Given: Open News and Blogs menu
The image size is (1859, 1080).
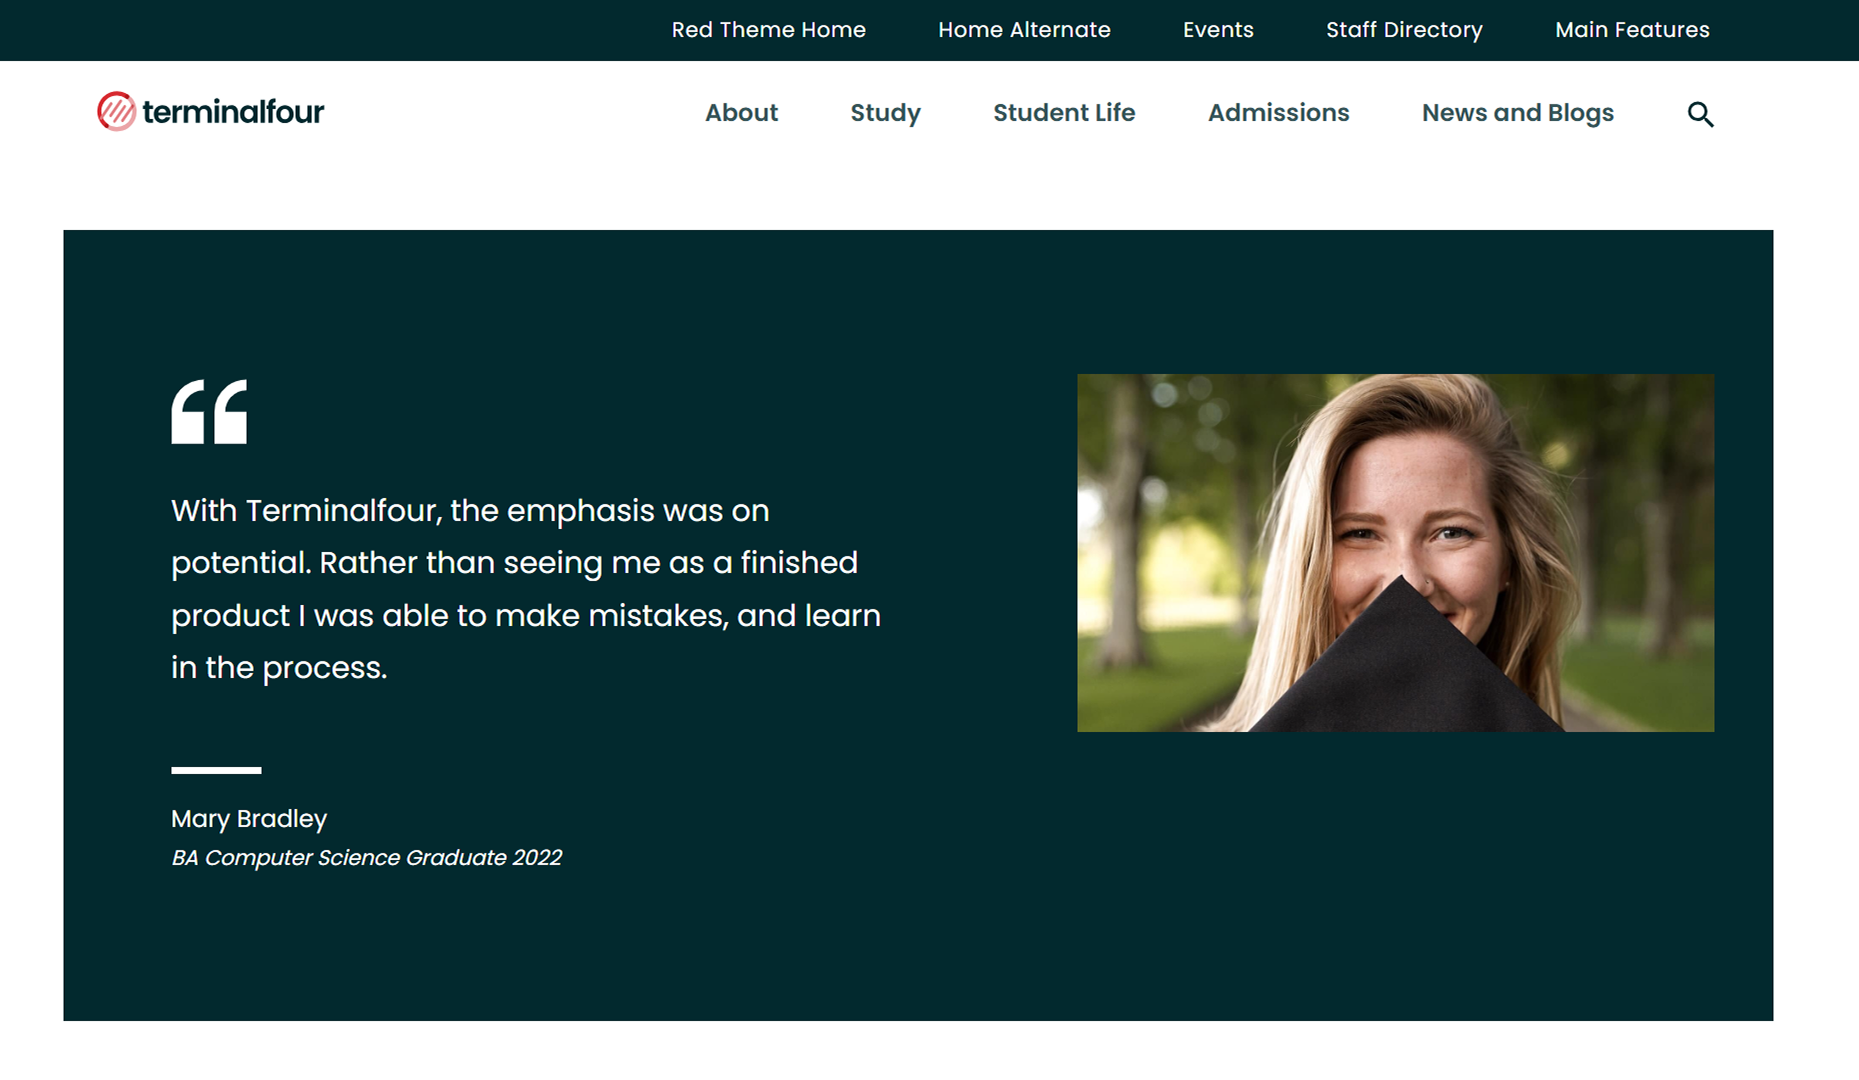Looking at the screenshot, I should pyautogui.click(x=1517, y=113).
